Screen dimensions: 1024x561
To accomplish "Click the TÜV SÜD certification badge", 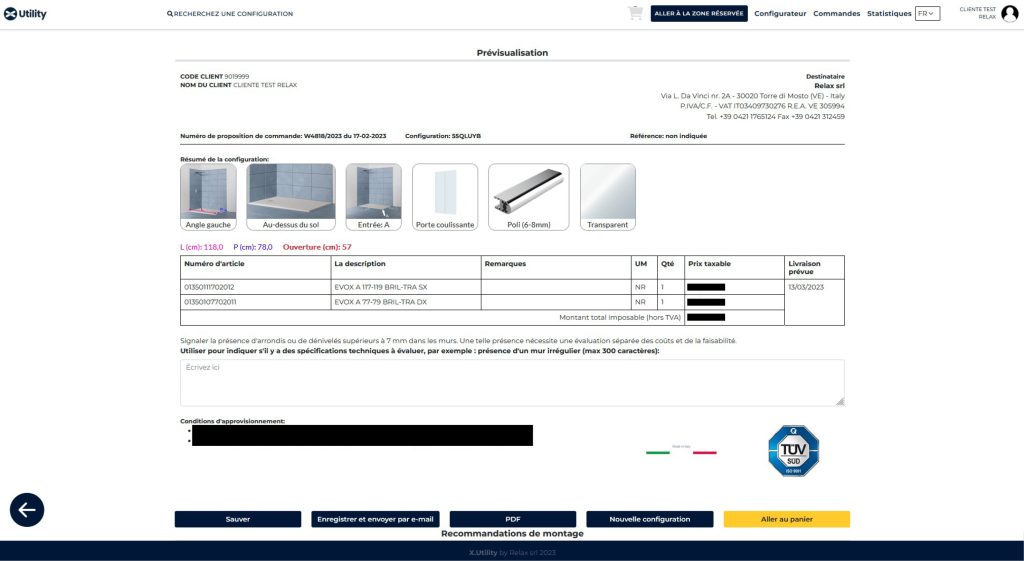I will click(x=793, y=451).
